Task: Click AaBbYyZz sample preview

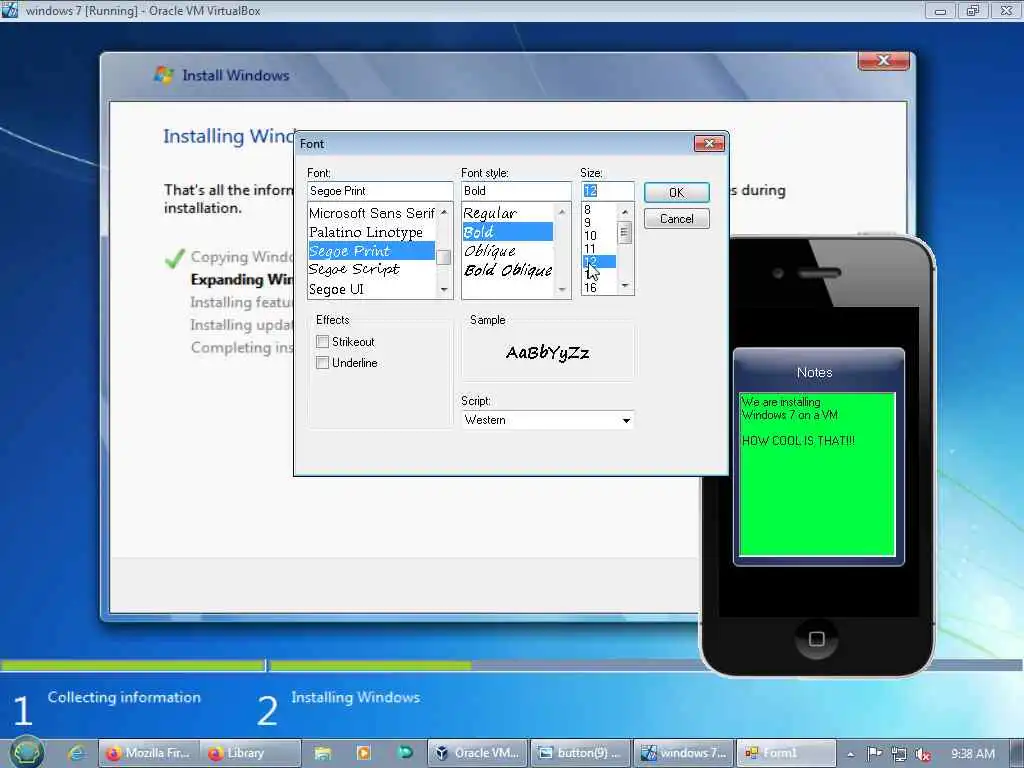Action: point(547,353)
